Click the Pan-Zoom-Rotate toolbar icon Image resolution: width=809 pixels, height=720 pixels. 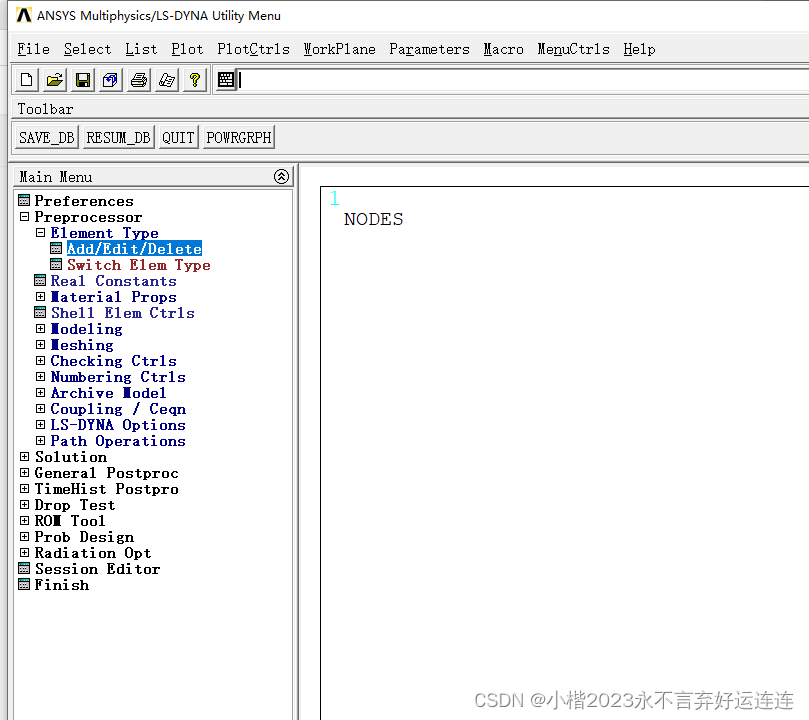pos(110,80)
